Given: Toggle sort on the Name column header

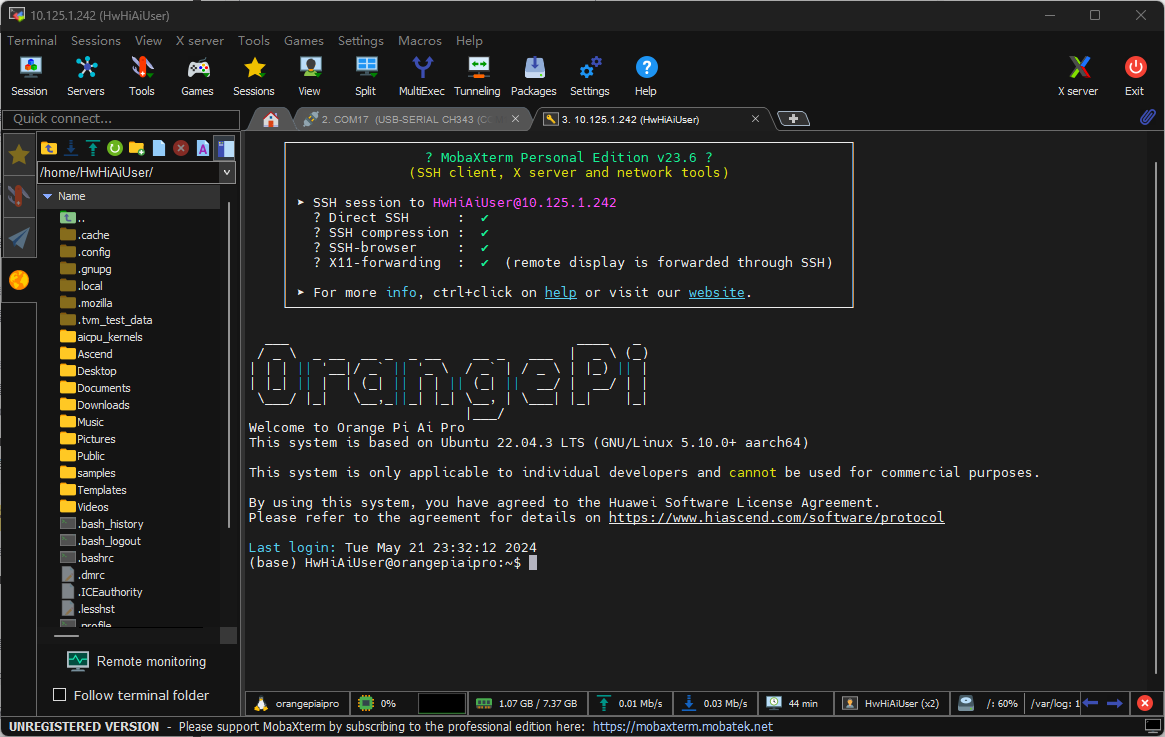Looking at the screenshot, I should click(129, 196).
